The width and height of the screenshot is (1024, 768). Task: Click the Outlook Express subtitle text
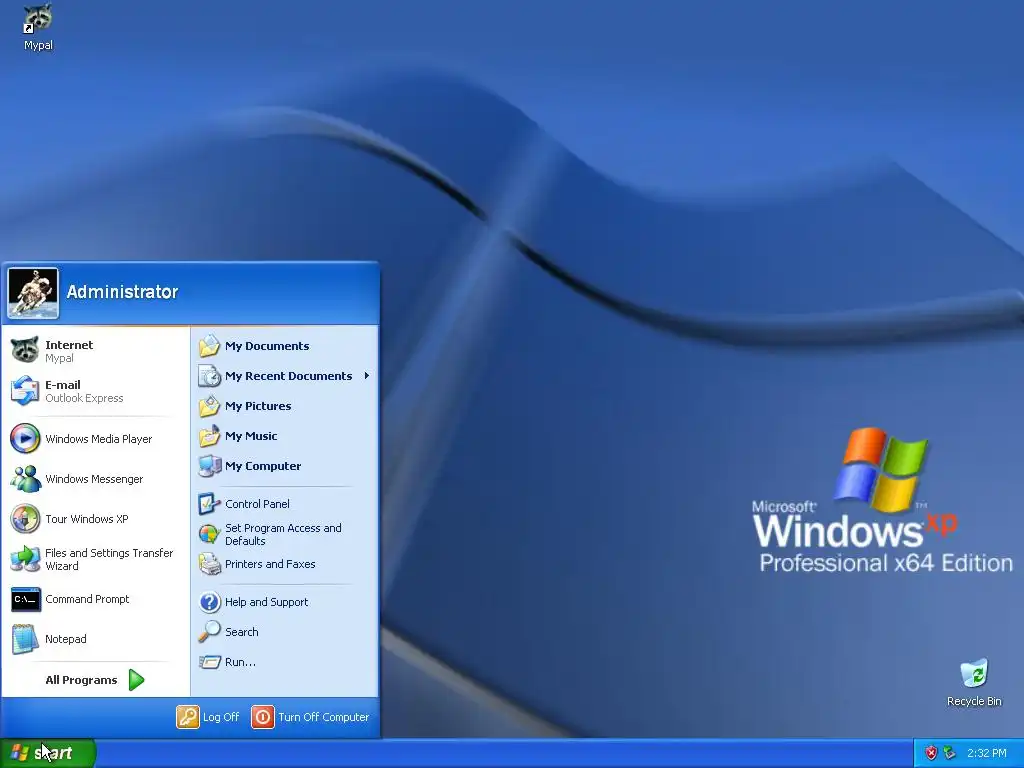point(84,398)
